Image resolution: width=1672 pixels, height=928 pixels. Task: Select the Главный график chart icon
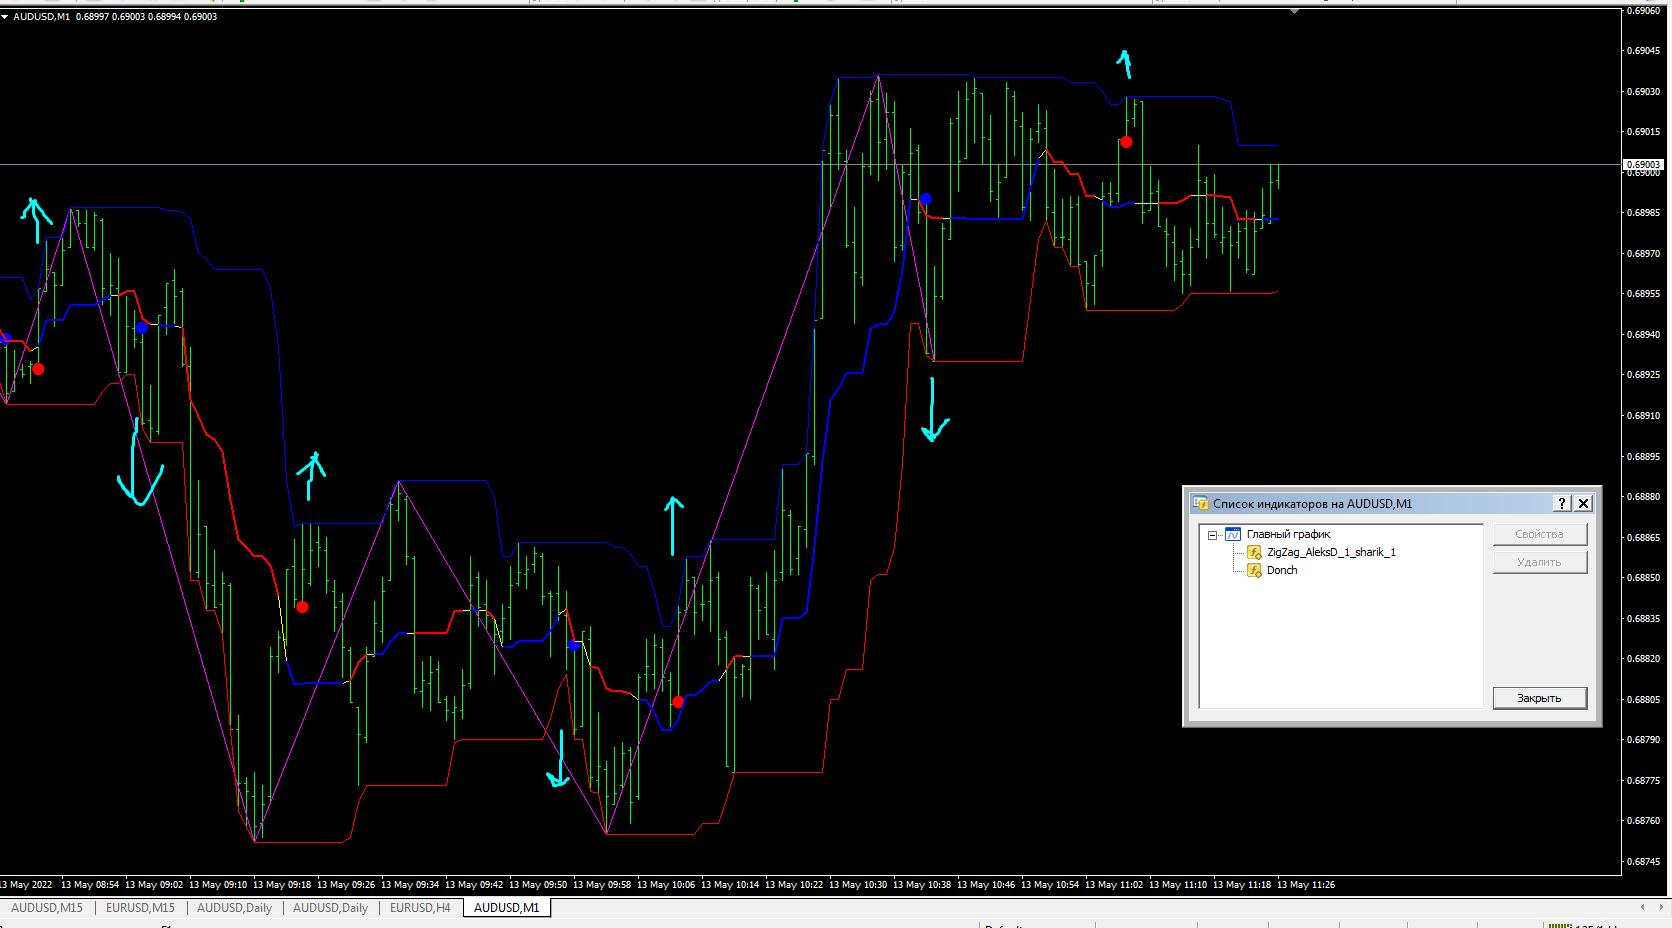[1233, 534]
